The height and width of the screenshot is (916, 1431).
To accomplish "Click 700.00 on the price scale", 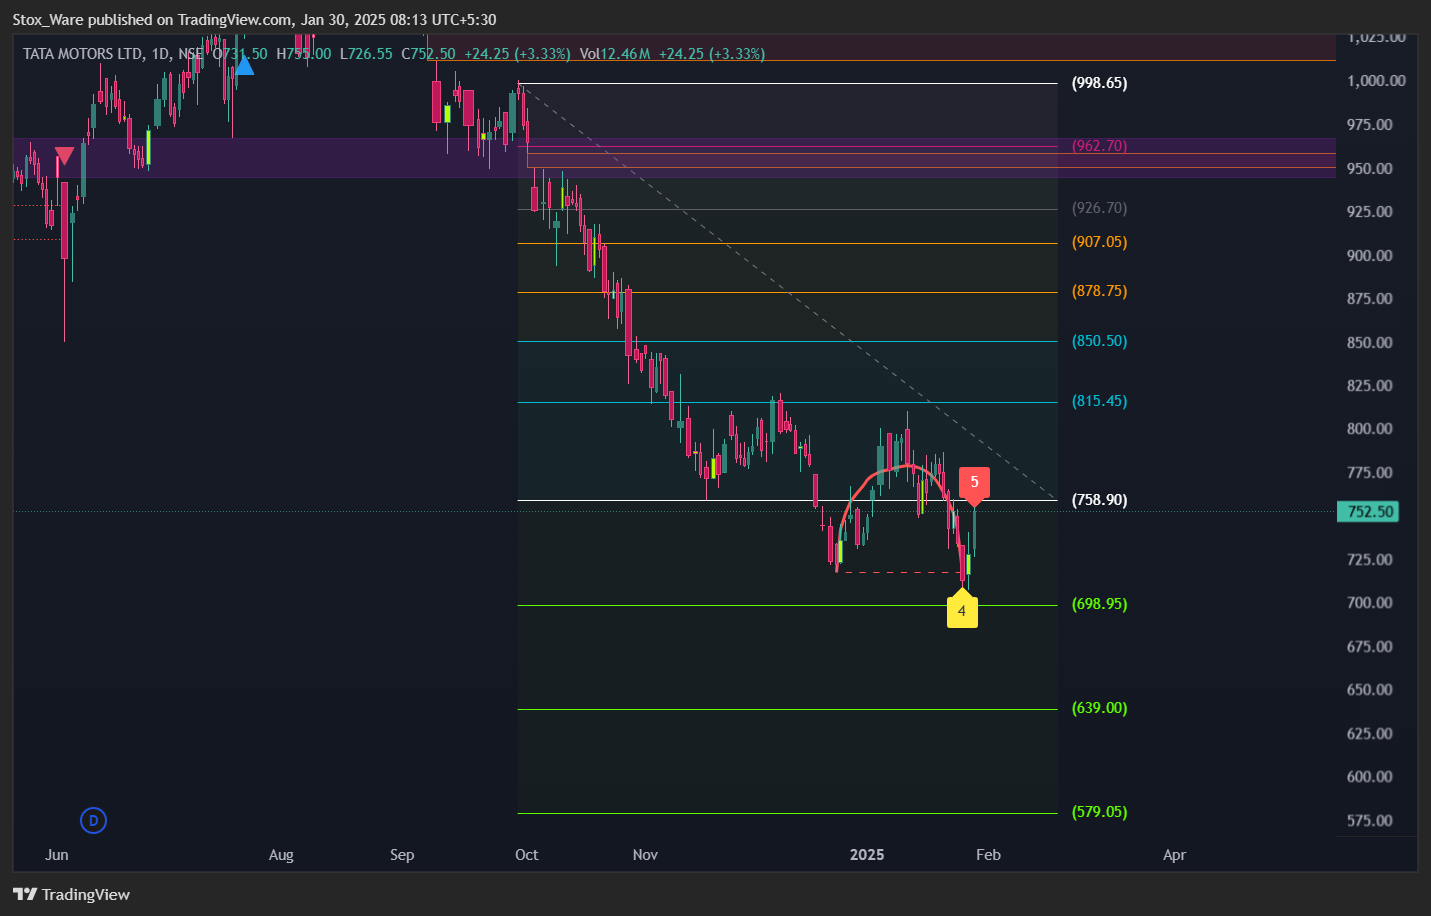I will point(1369,603).
